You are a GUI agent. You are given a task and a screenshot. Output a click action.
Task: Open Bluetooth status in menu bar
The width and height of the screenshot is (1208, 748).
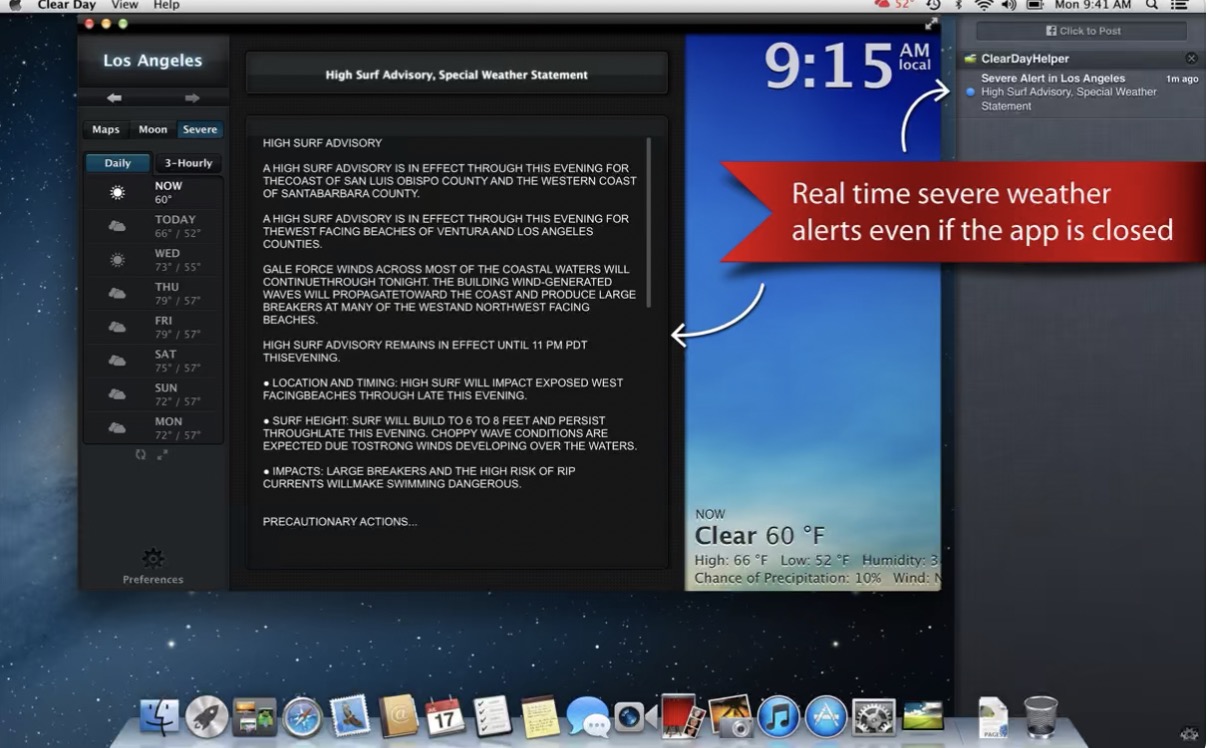pos(959,5)
